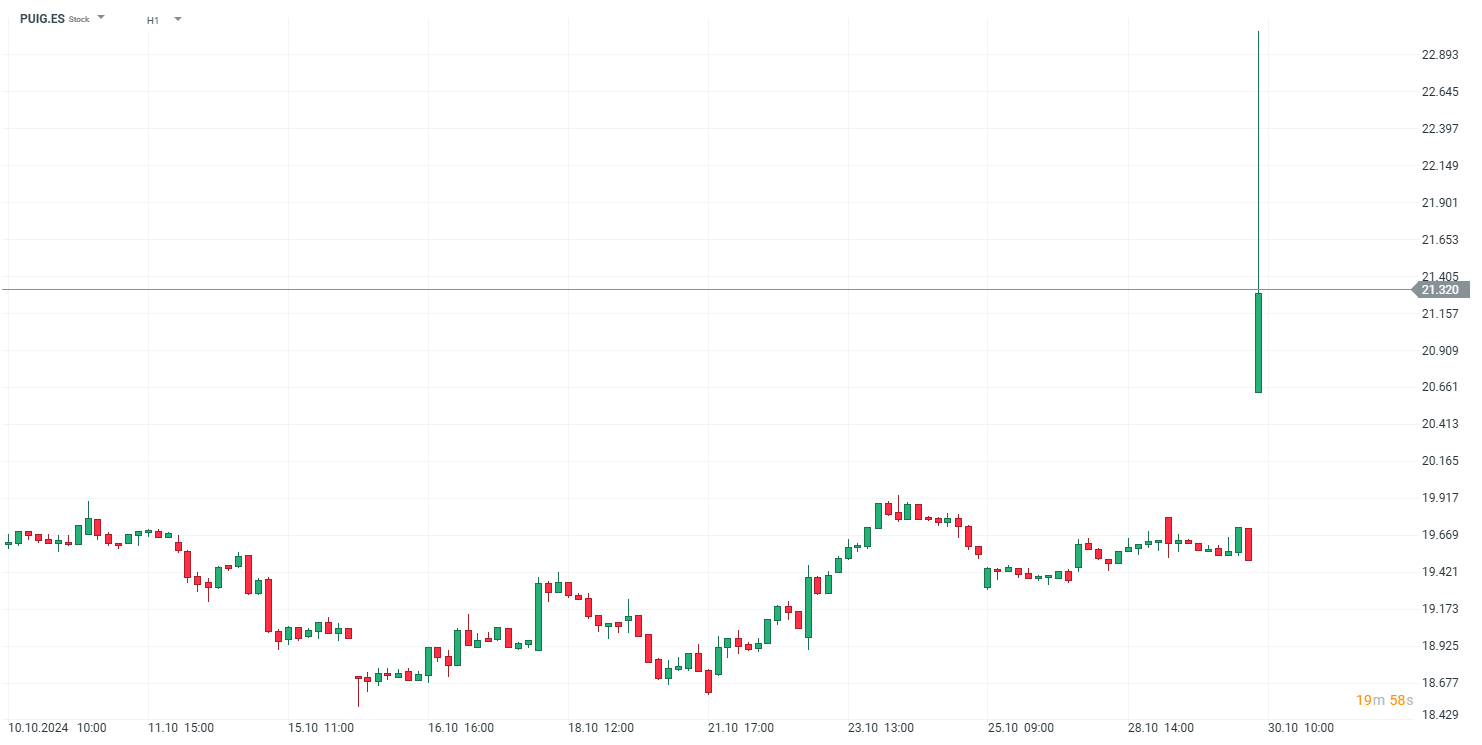Viewport: 1482px width, 745px height.
Task: Click the 22.893 price axis label
Action: (1440, 55)
